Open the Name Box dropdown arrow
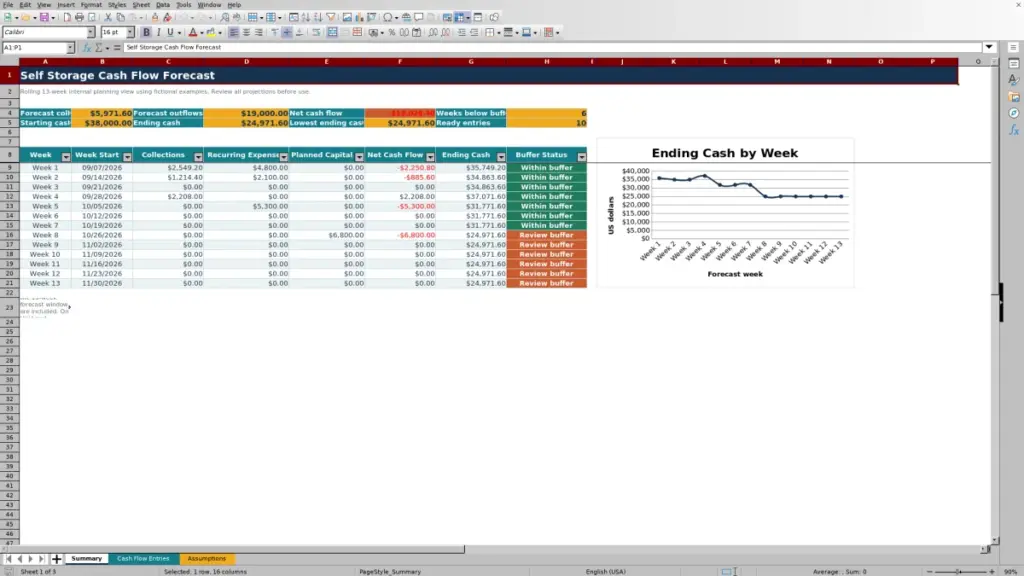The width and height of the screenshot is (1024, 576). click(70, 48)
